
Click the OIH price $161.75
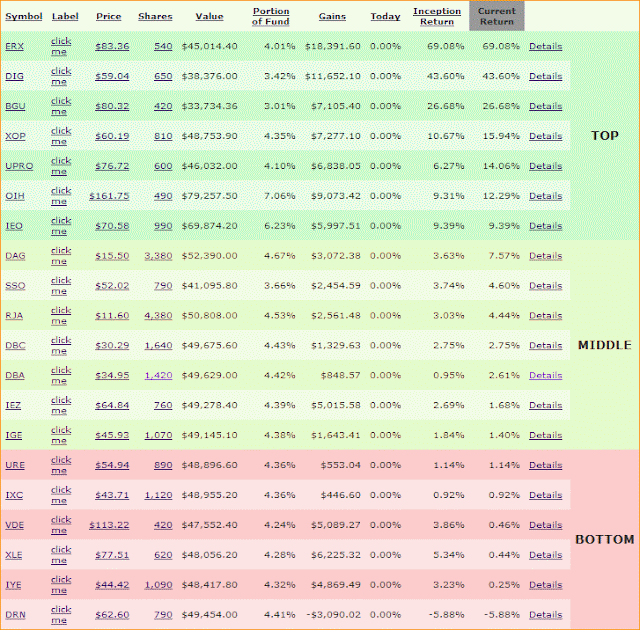tap(109, 196)
